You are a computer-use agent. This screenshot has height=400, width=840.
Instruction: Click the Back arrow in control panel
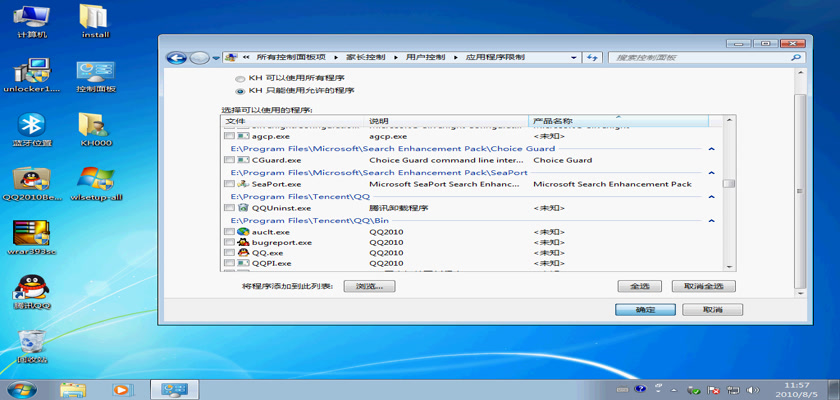click(x=177, y=57)
